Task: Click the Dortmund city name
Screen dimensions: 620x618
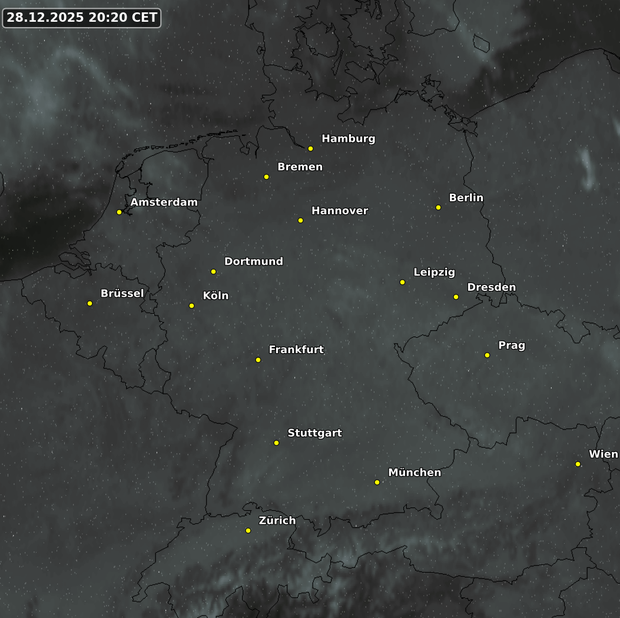Action: click(253, 261)
